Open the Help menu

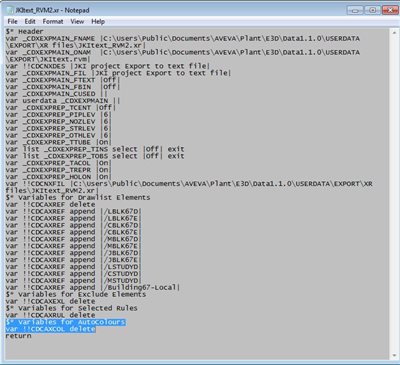coord(98,21)
